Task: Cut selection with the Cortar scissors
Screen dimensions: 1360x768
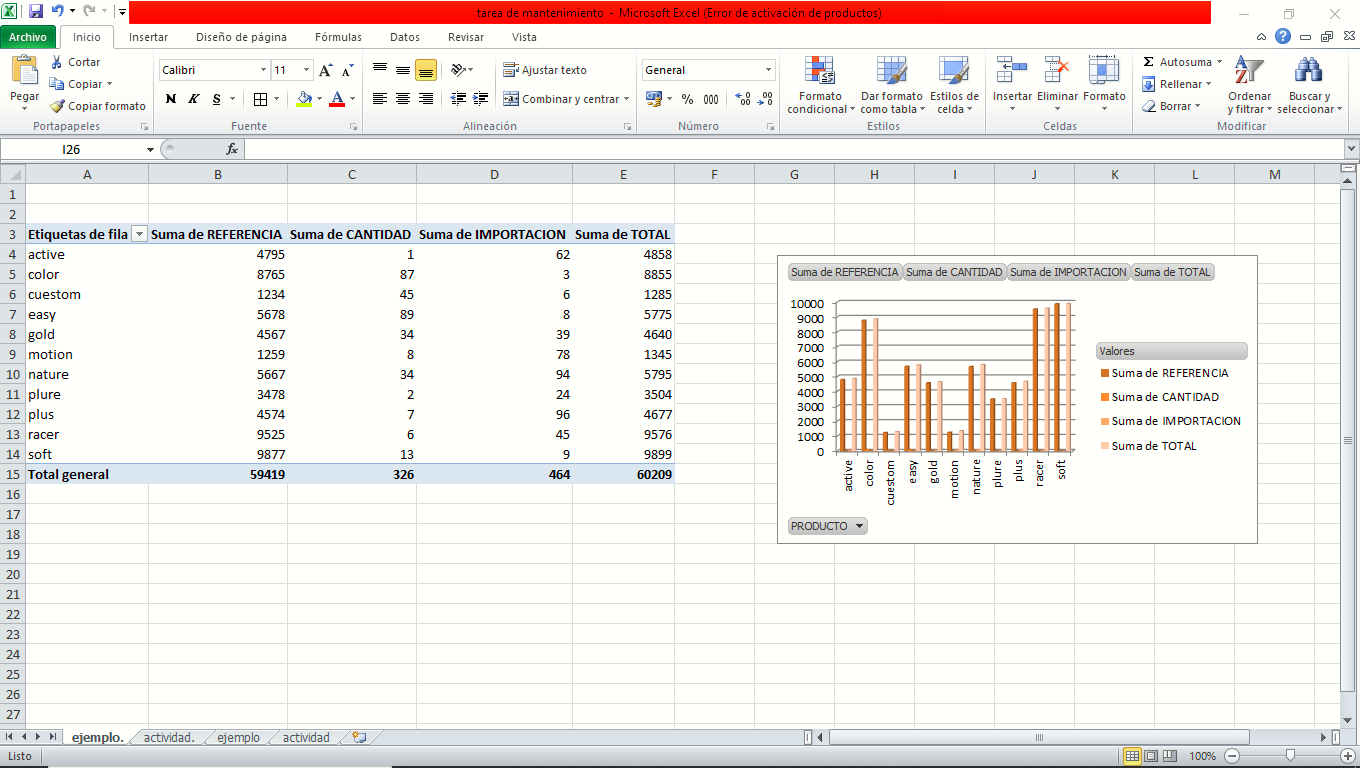Action: [75, 62]
